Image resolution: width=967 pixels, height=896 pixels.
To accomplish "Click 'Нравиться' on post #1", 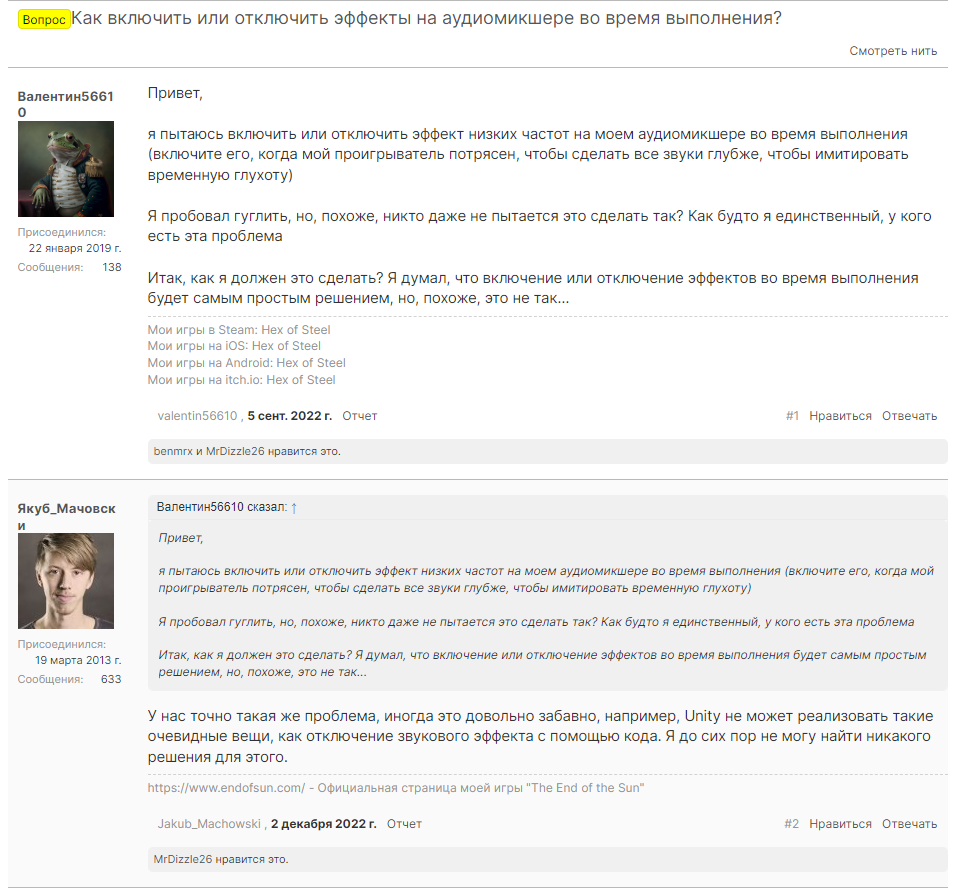I will [x=840, y=416].
